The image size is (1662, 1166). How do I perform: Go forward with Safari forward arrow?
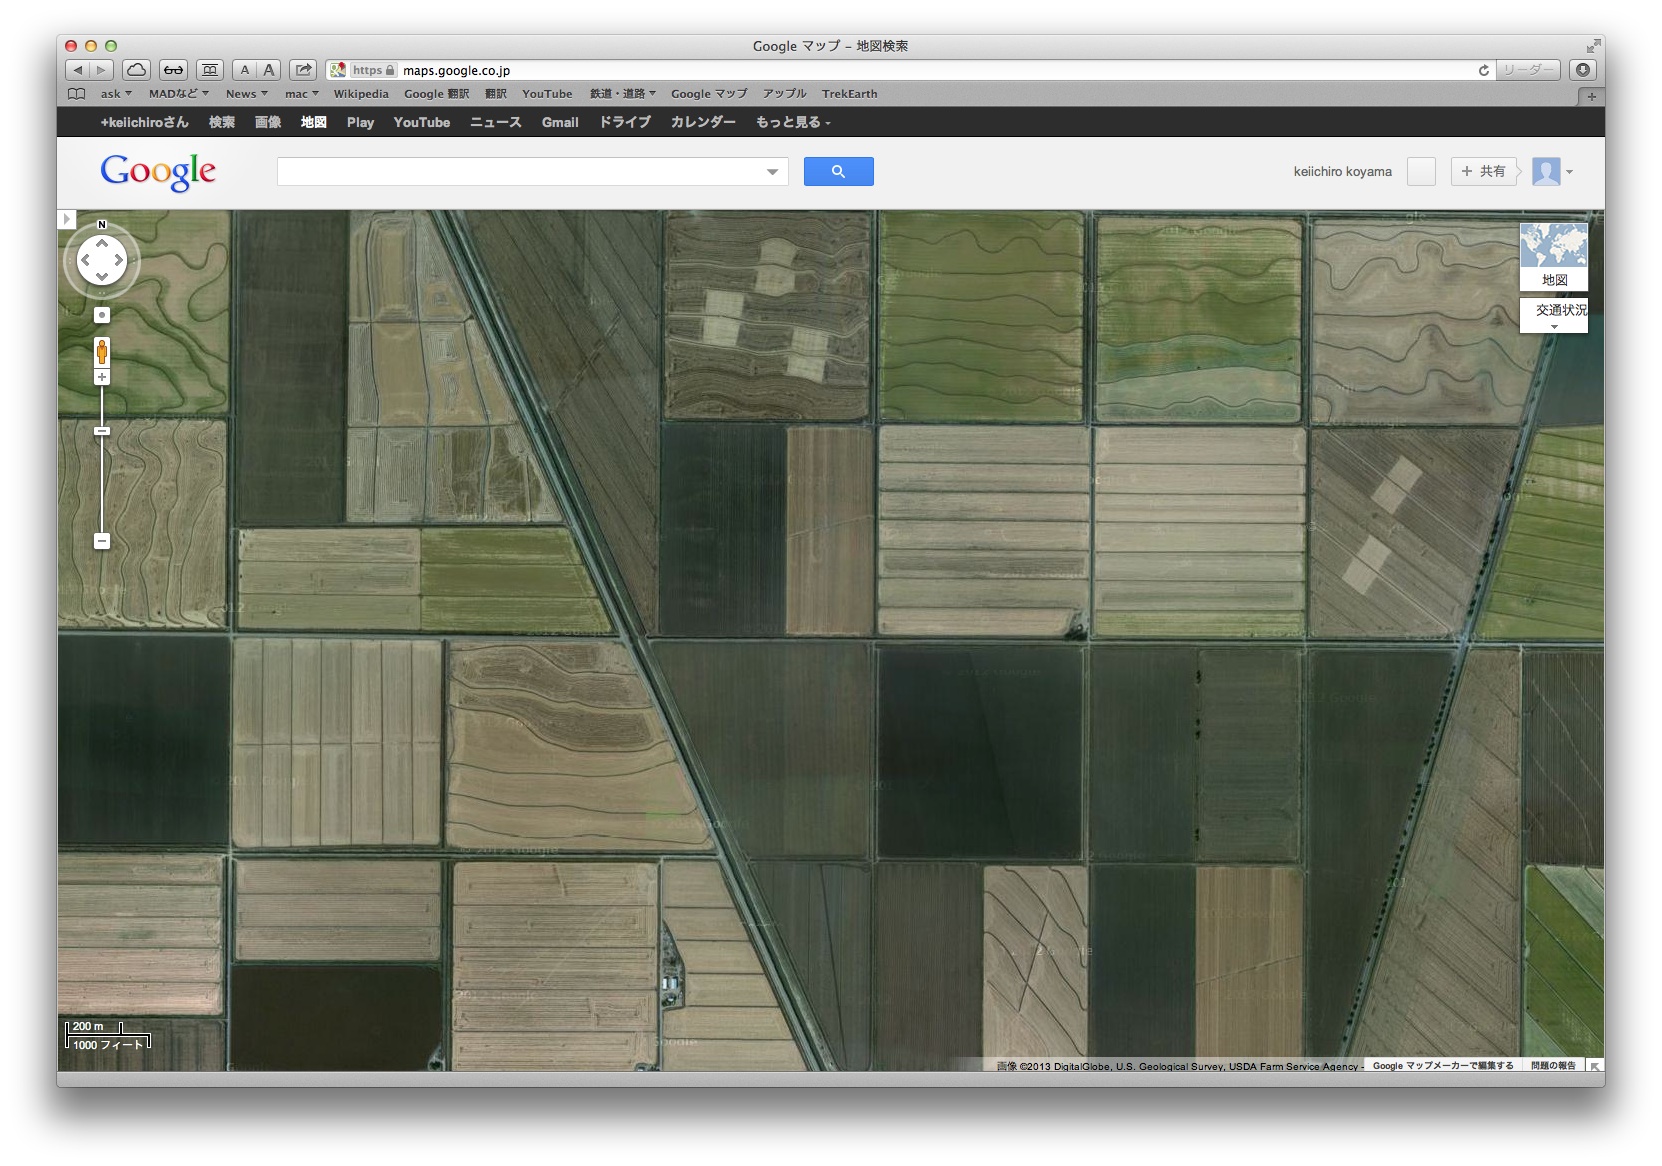coord(101,70)
